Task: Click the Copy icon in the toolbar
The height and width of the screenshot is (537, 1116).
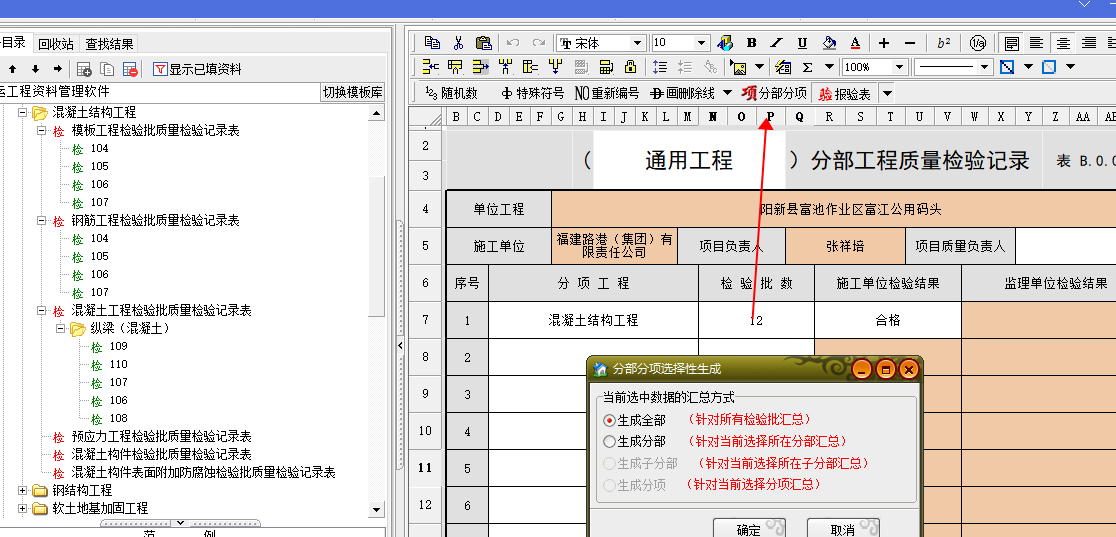Action: [431, 43]
